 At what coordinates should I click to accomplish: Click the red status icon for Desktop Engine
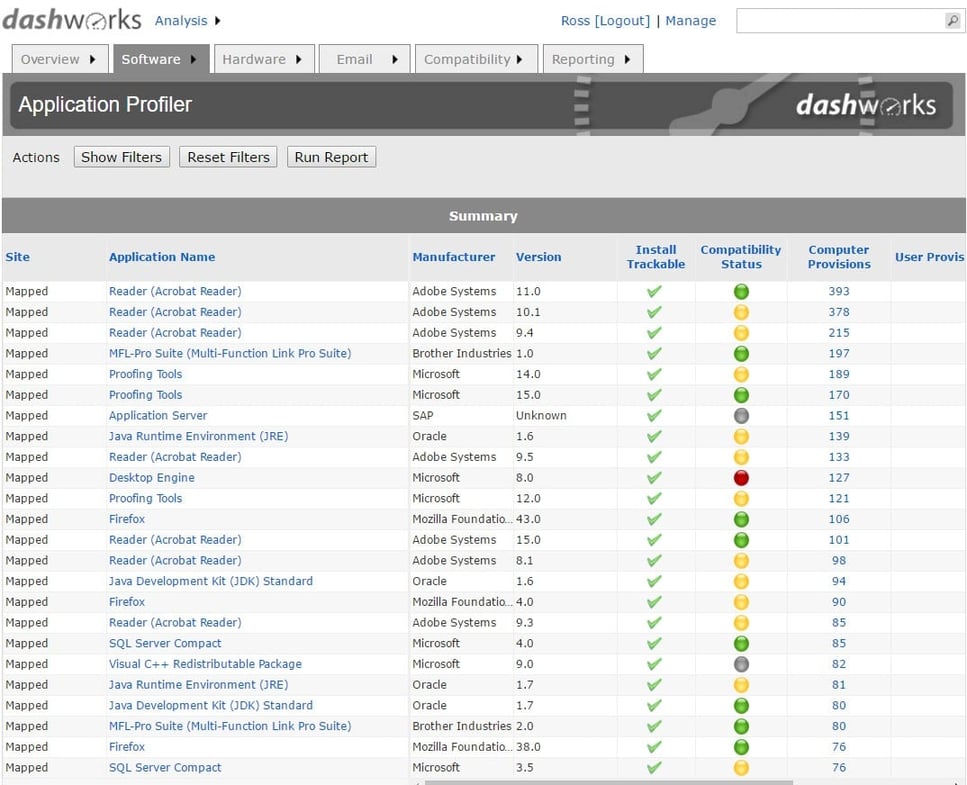741,478
